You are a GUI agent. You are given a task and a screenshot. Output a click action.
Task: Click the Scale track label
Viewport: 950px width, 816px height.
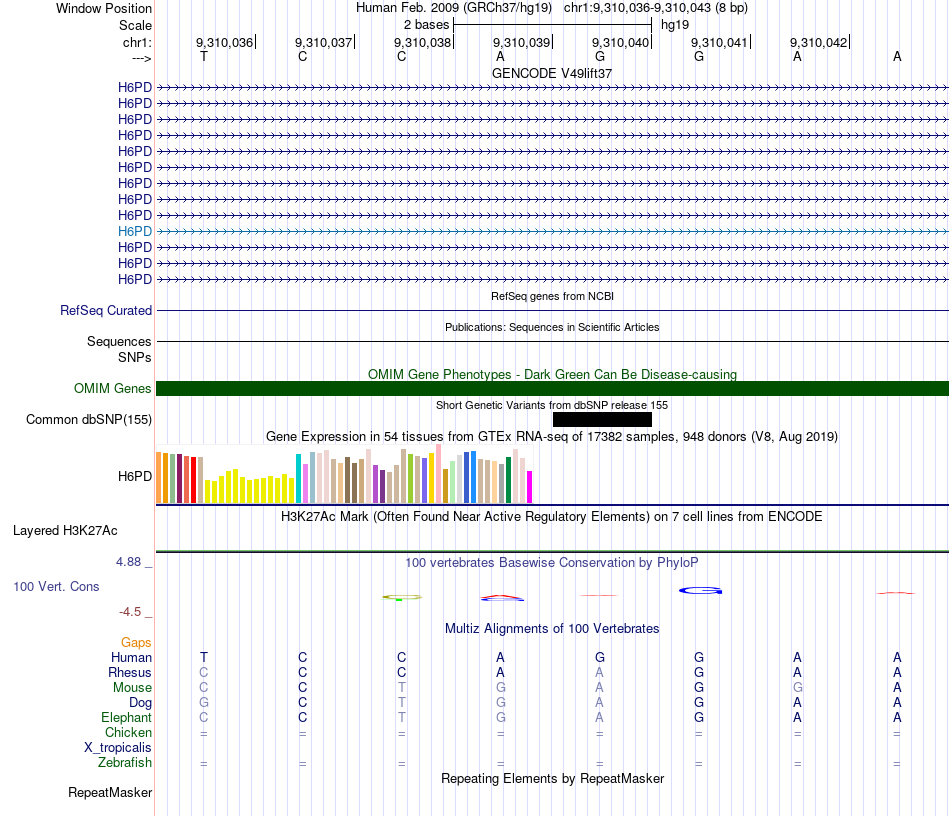(135, 25)
